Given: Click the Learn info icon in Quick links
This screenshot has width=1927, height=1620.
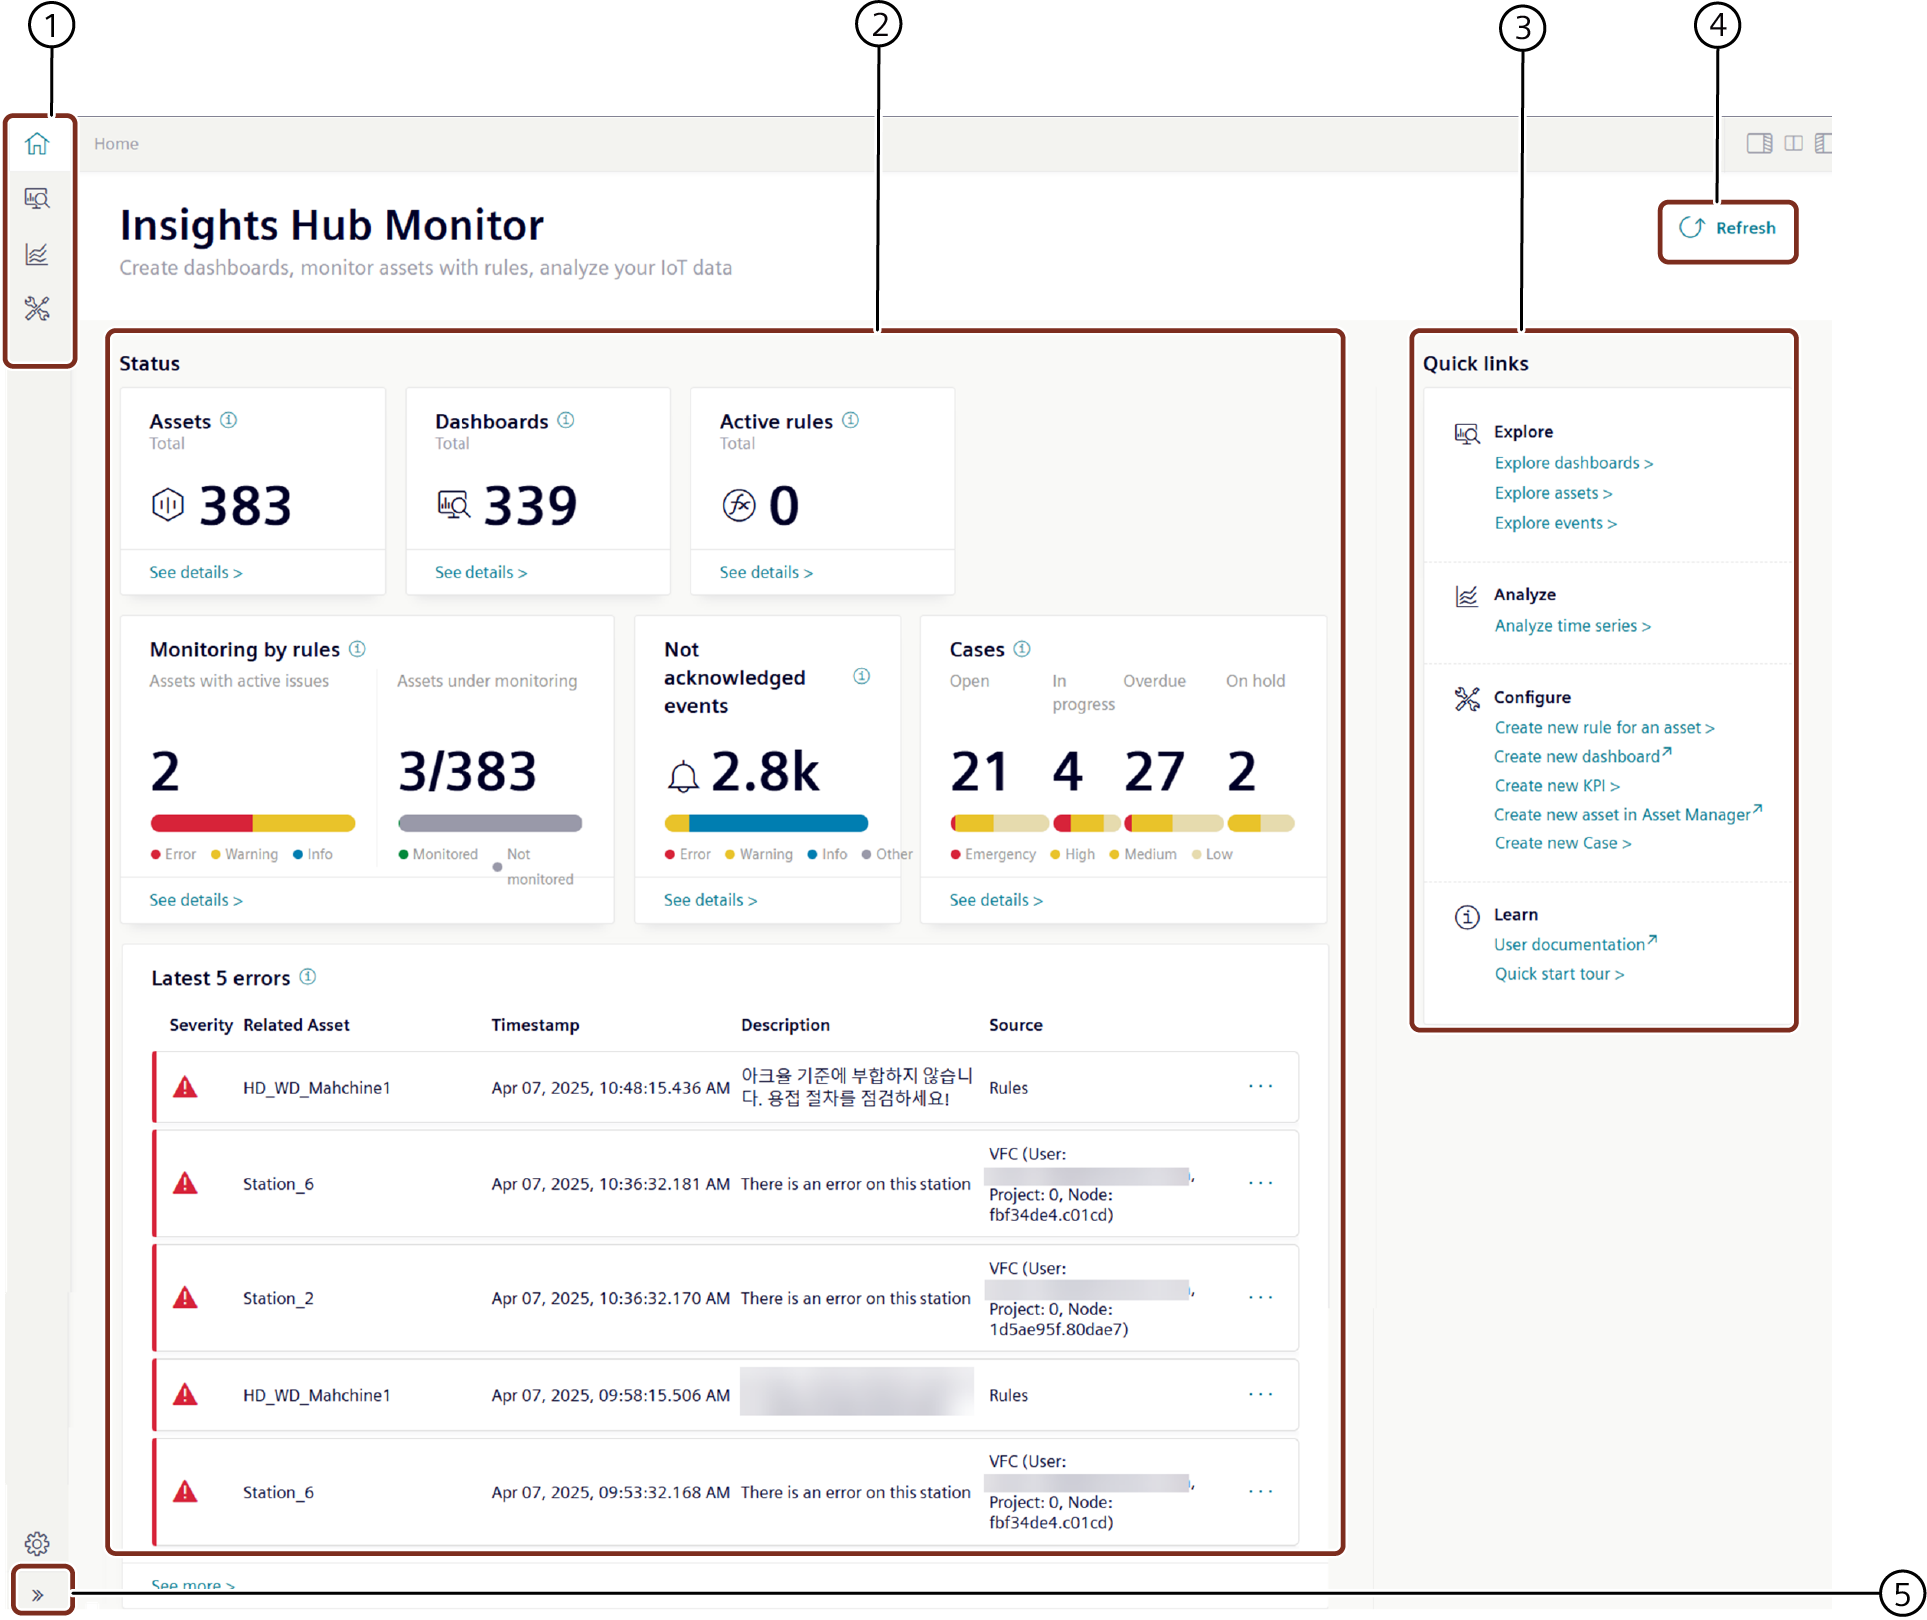Looking at the screenshot, I should (x=1467, y=917).
